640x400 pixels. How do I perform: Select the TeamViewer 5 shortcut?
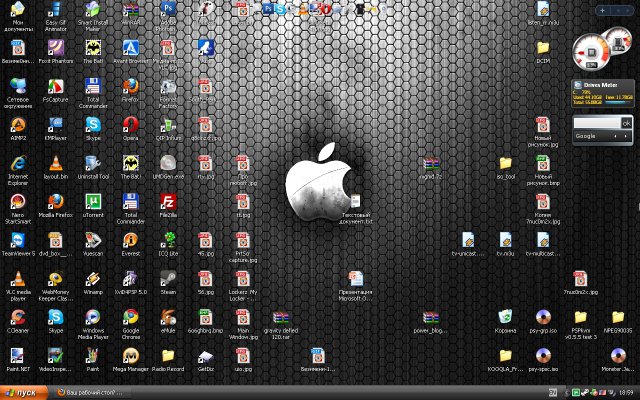pos(17,239)
